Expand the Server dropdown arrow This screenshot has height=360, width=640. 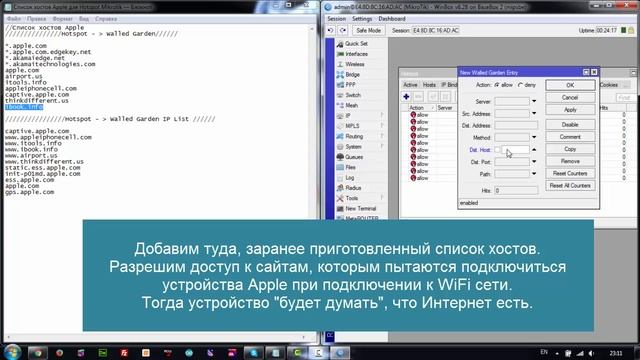534,101
